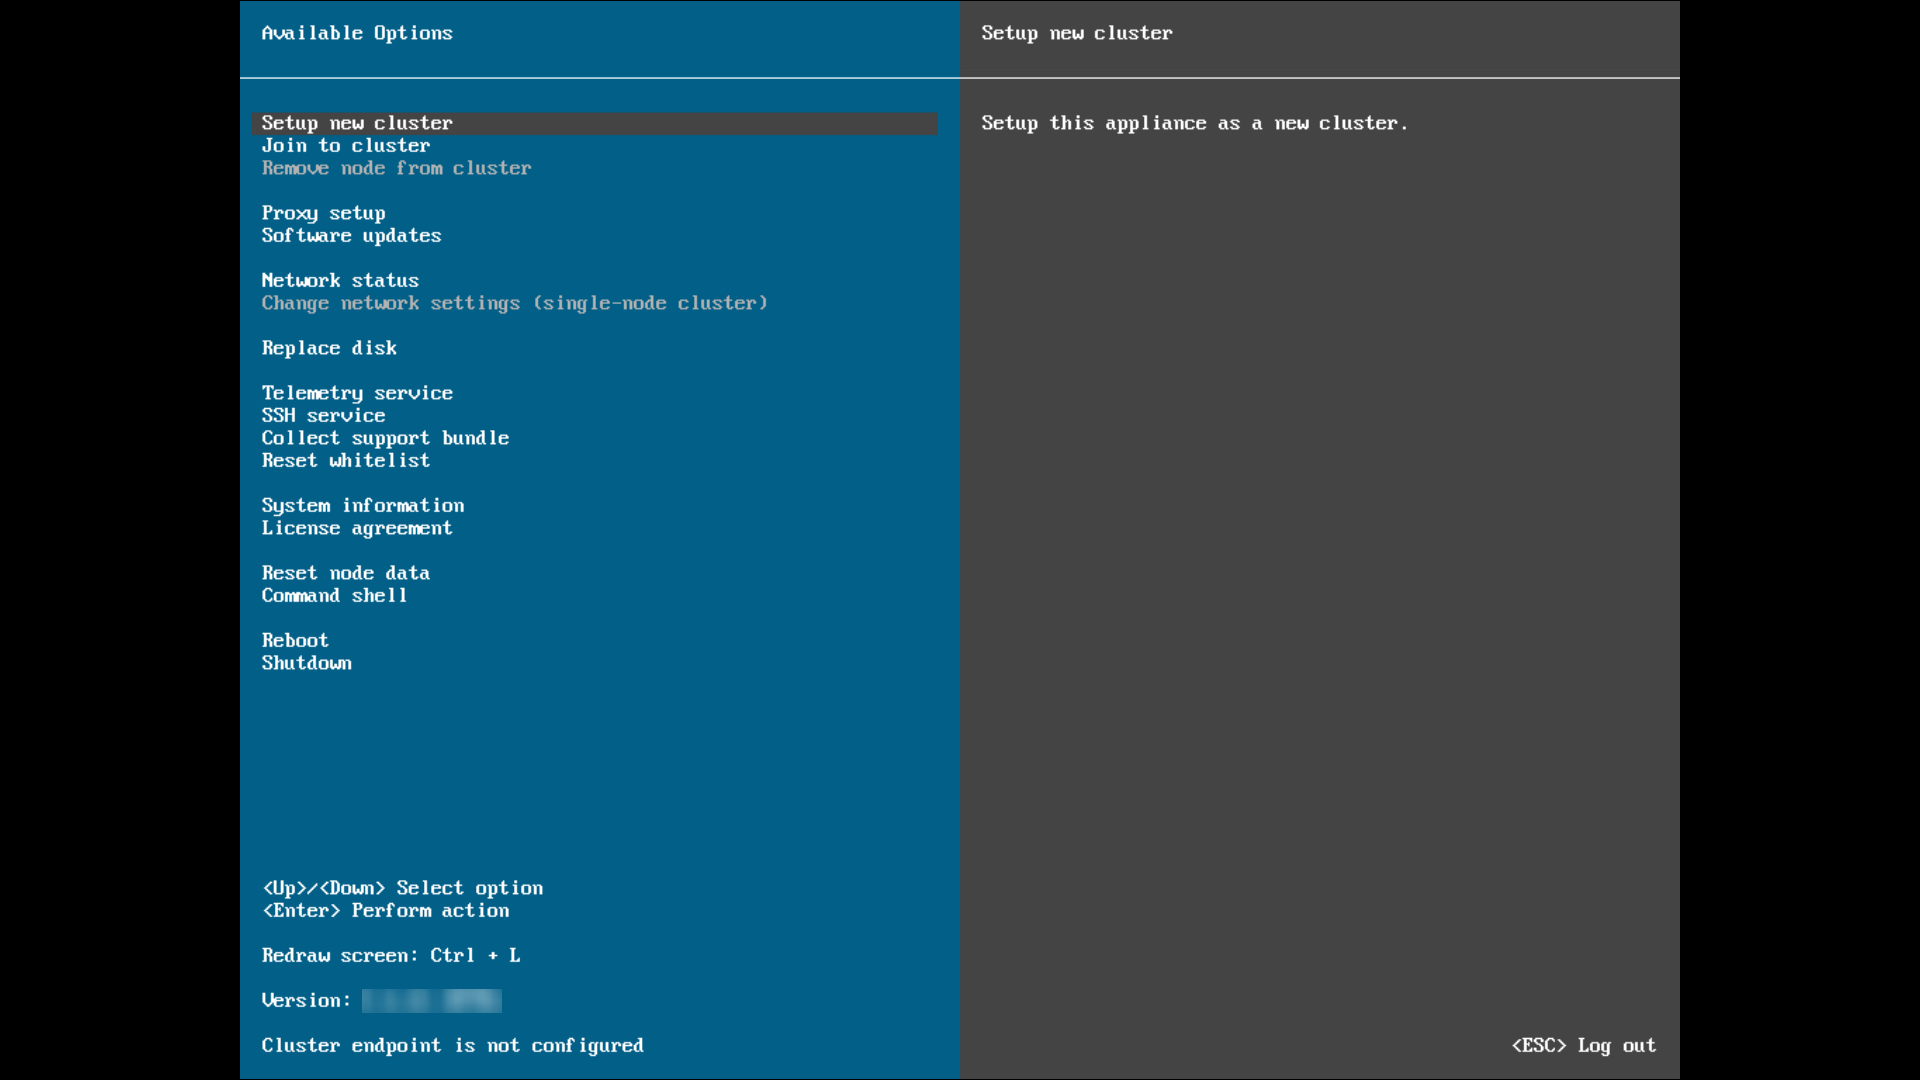Click the Up/Down Select option hint
Viewport: 1920px width, 1080px height.
pos(403,888)
